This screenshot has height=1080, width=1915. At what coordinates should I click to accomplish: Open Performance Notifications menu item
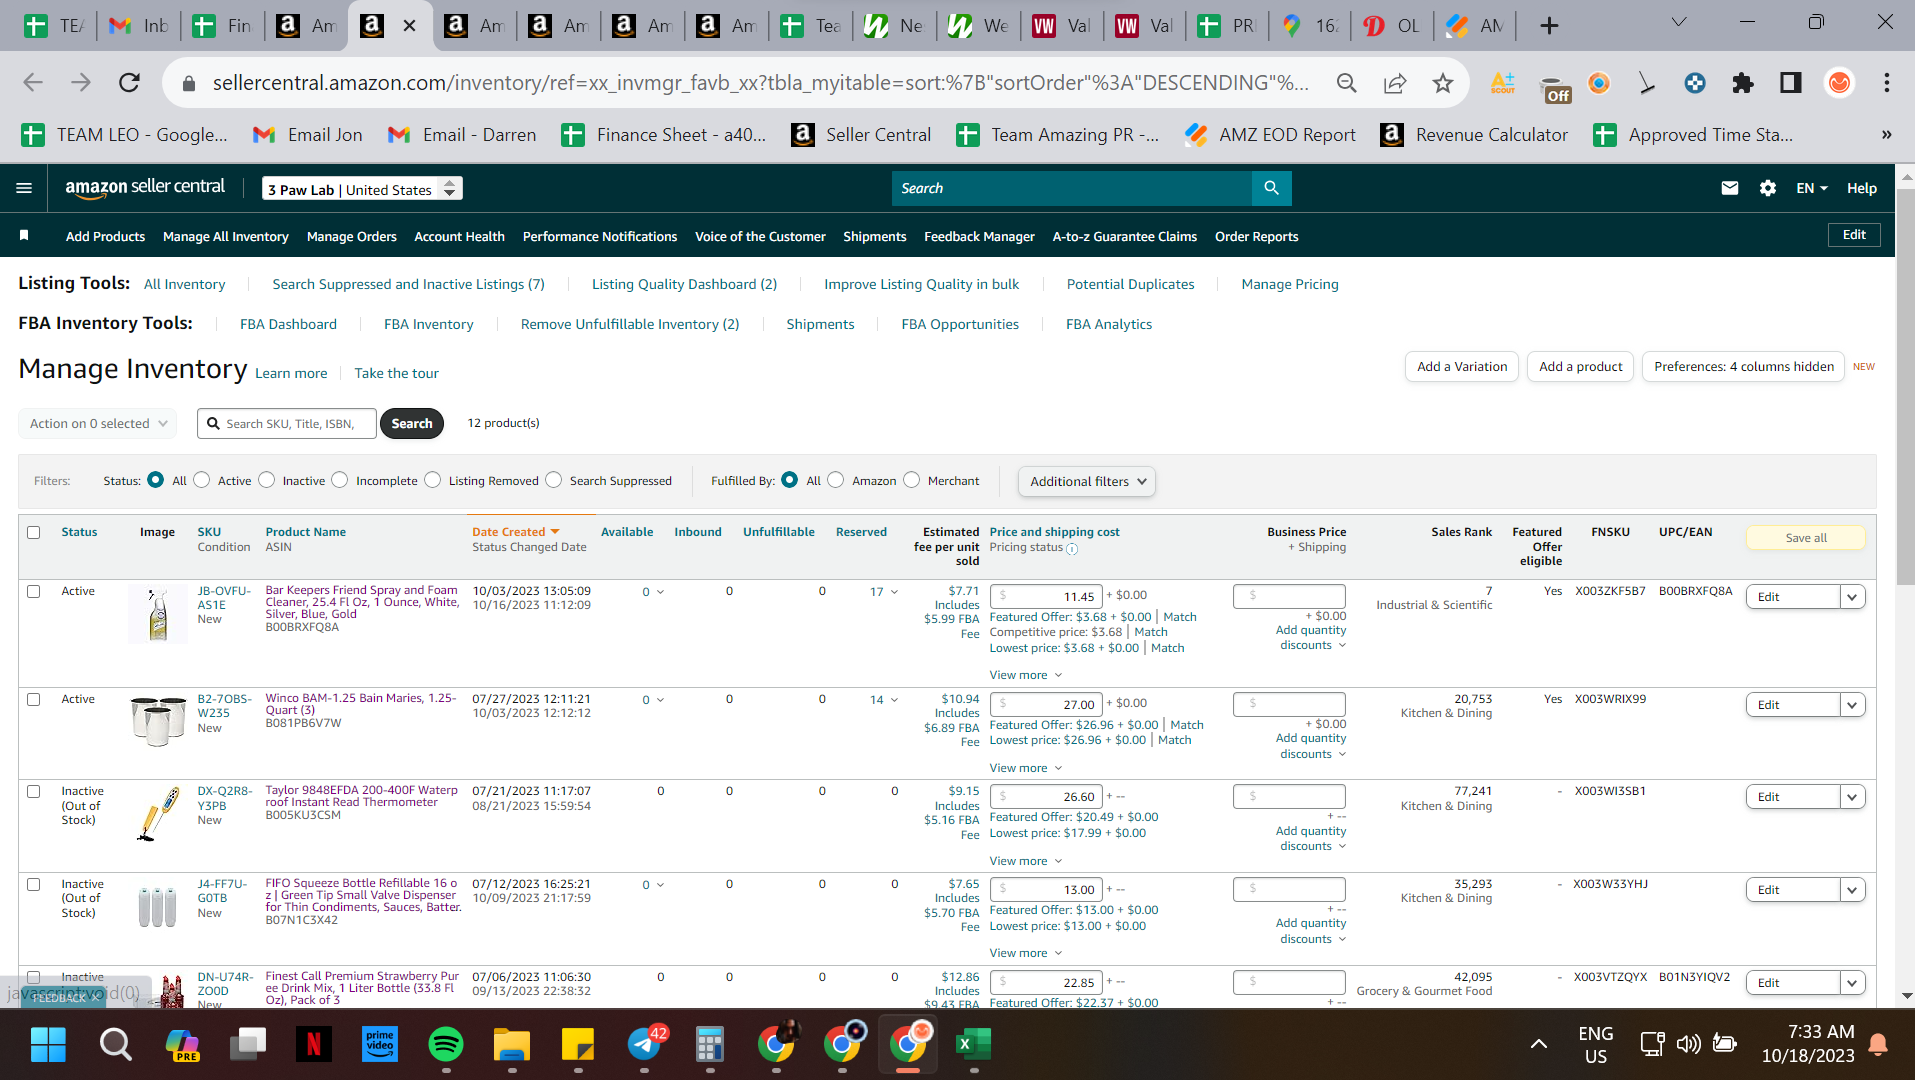(600, 236)
